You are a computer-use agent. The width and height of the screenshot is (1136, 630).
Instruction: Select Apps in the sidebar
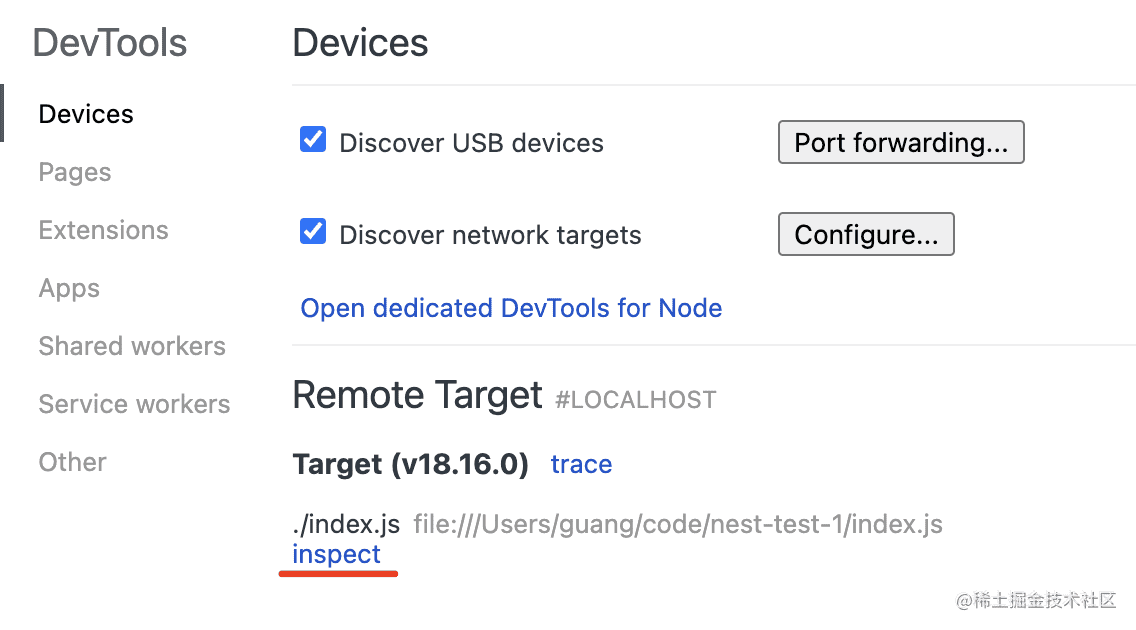pyautogui.click(x=69, y=288)
